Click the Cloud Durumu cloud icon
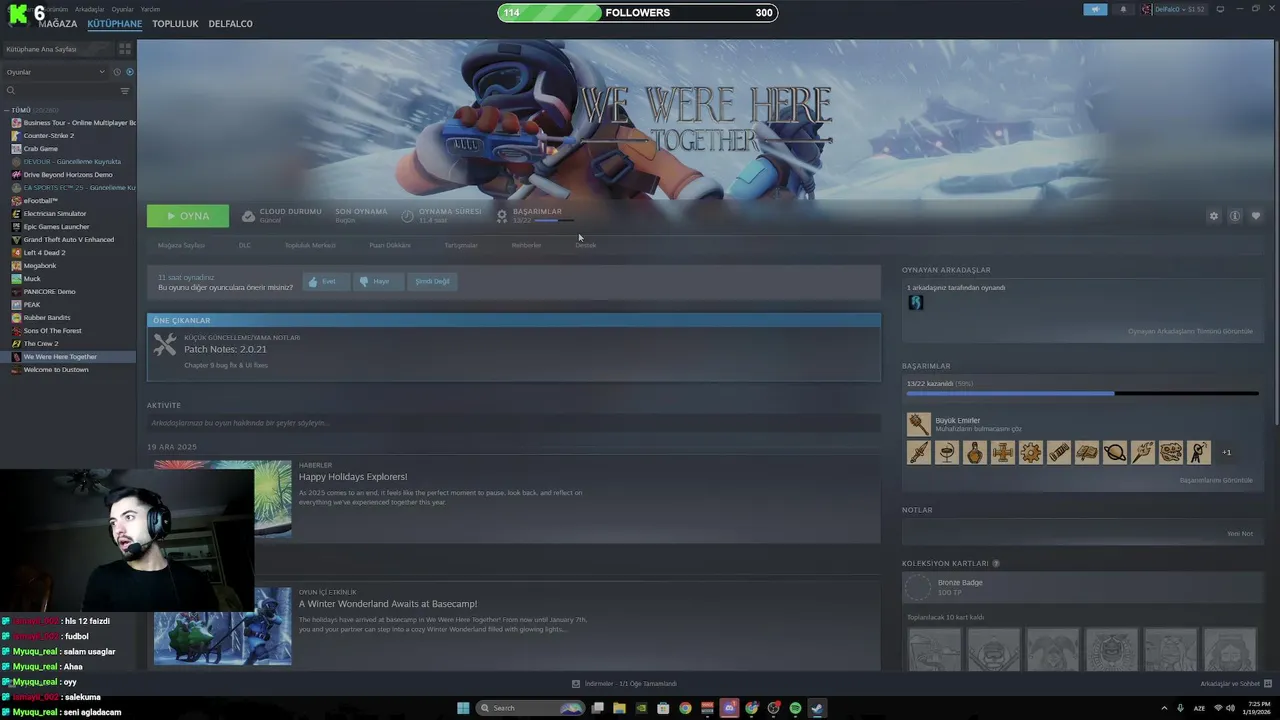Viewport: 1280px width, 720px height. (x=249, y=216)
